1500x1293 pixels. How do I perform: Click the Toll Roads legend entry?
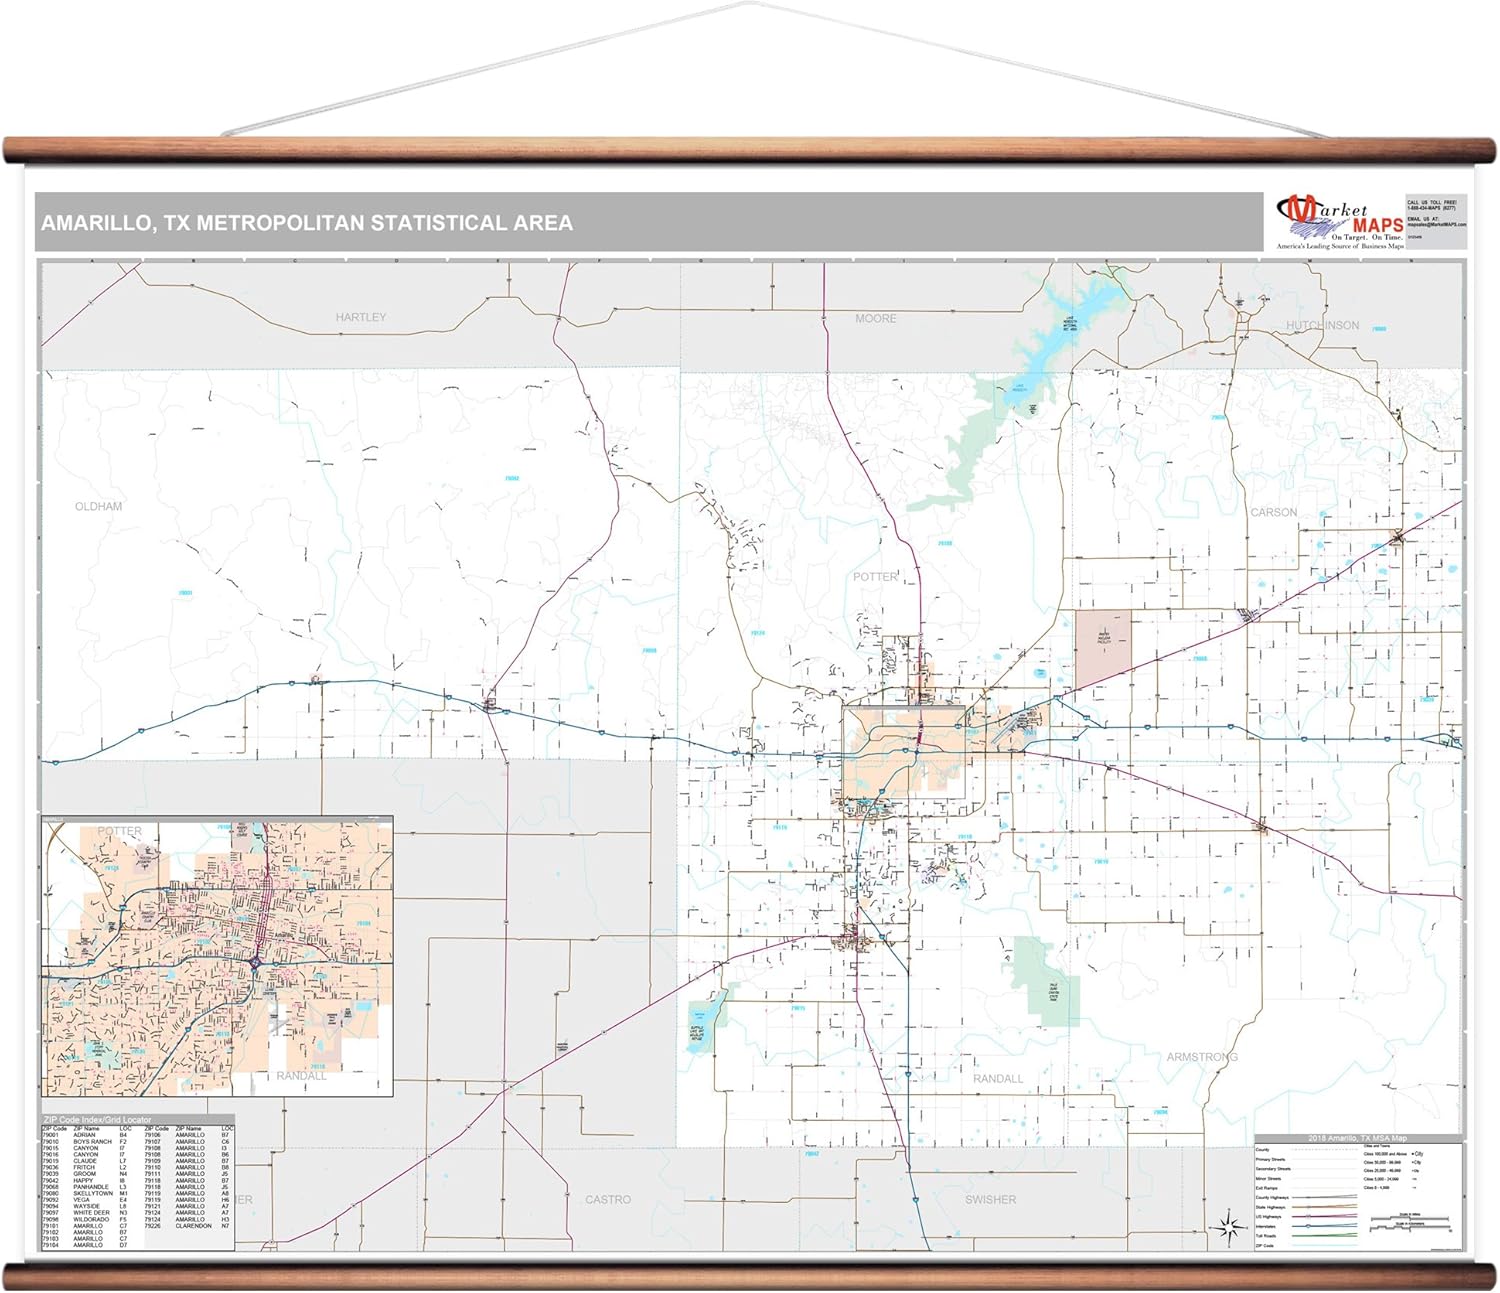[1306, 1236]
